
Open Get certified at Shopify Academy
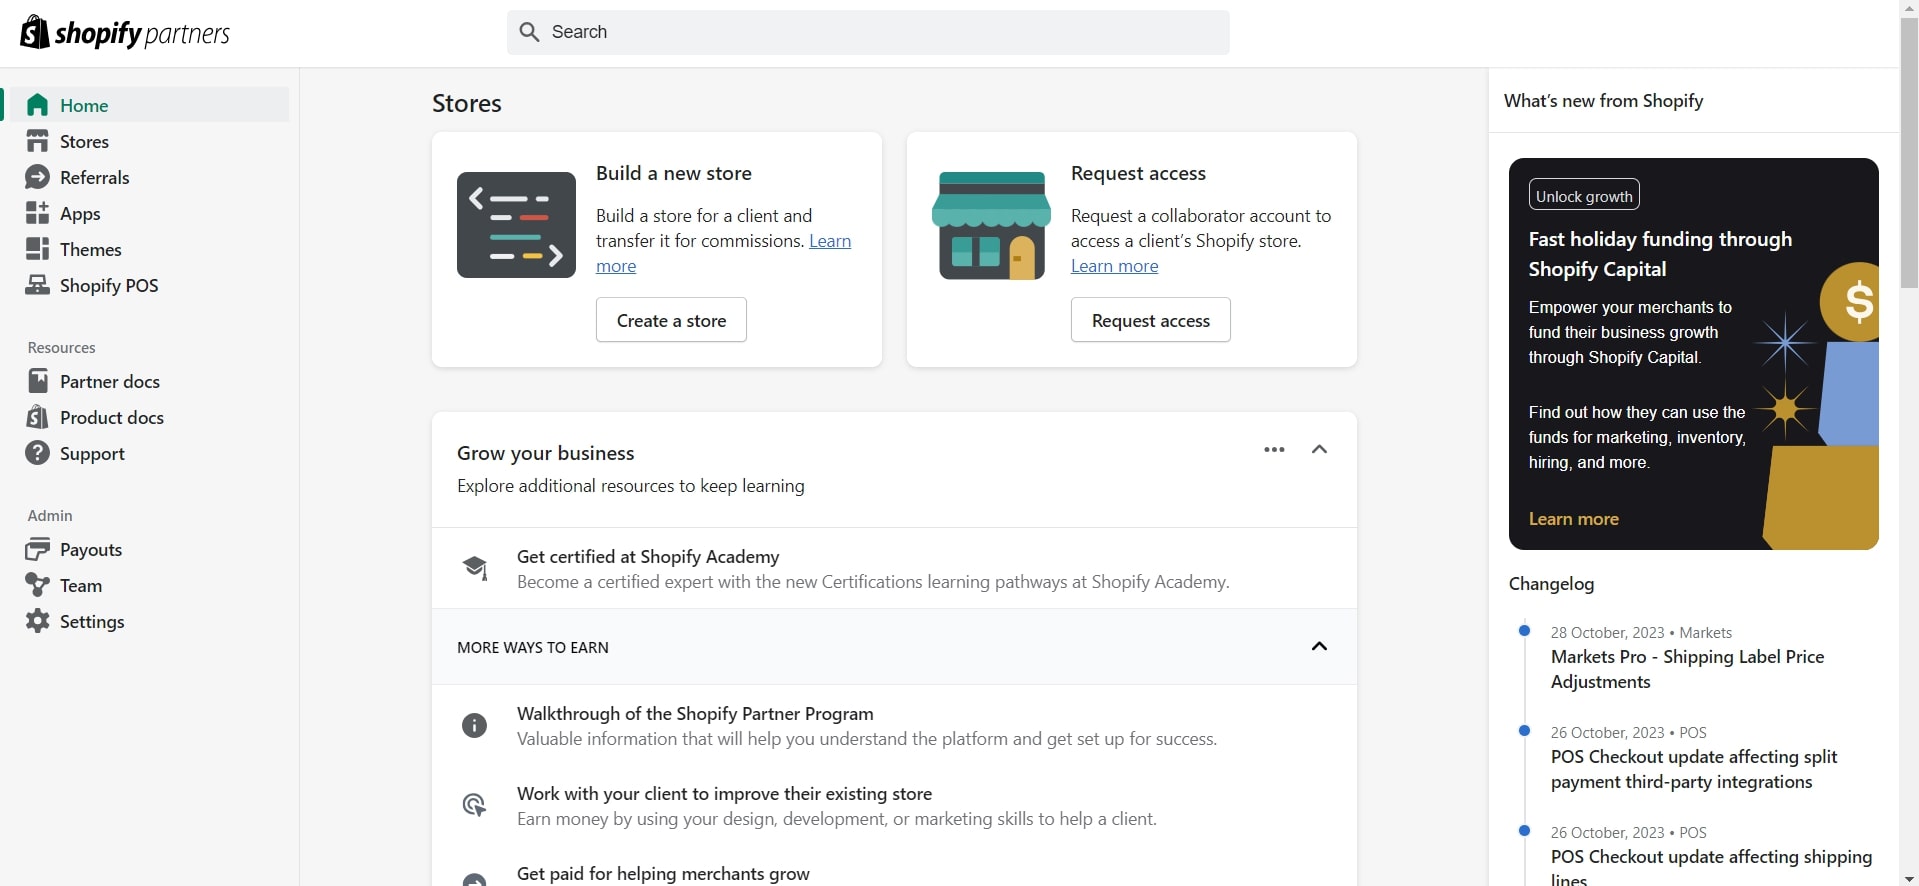[x=648, y=557]
